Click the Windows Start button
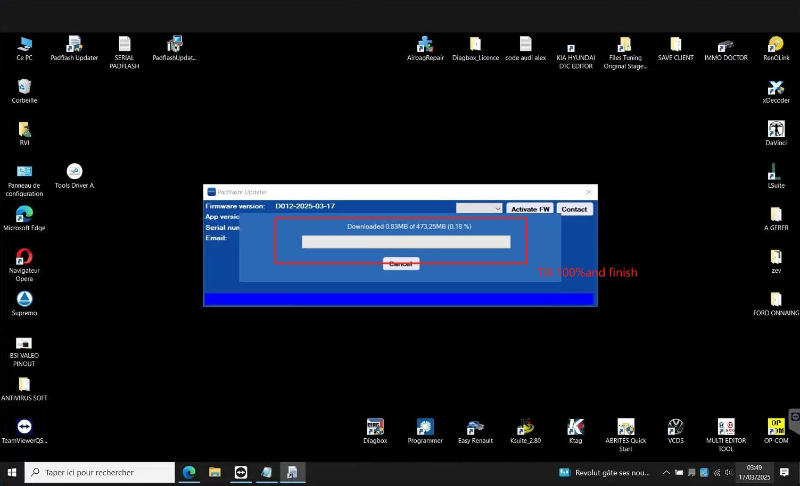The height and width of the screenshot is (486, 800). coord(13,472)
